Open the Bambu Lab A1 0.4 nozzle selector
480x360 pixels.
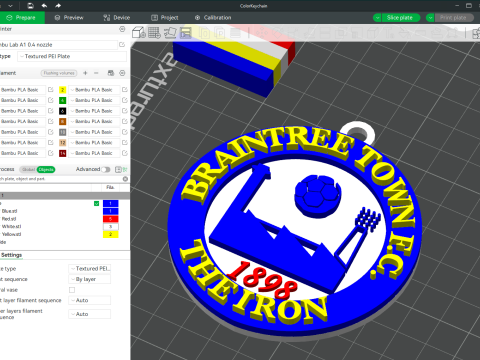click(x=58, y=45)
